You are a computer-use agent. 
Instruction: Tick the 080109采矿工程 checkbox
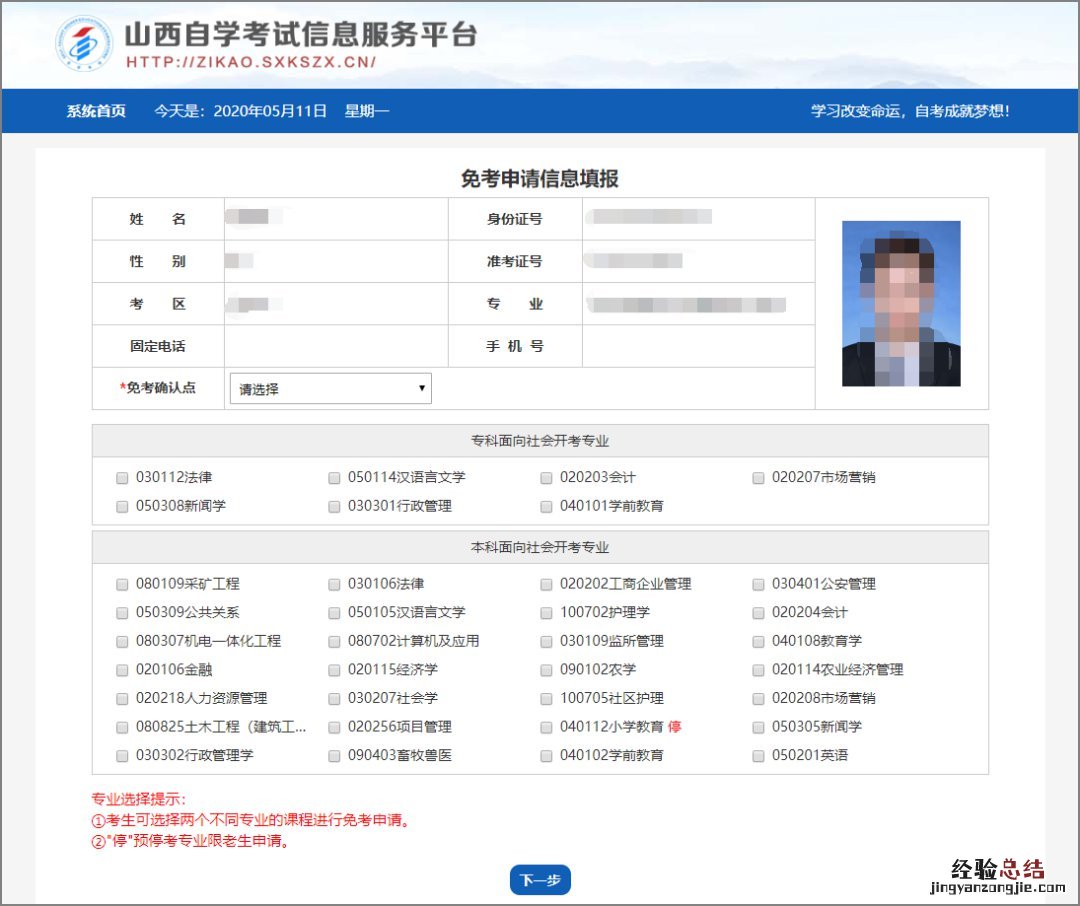(x=122, y=584)
